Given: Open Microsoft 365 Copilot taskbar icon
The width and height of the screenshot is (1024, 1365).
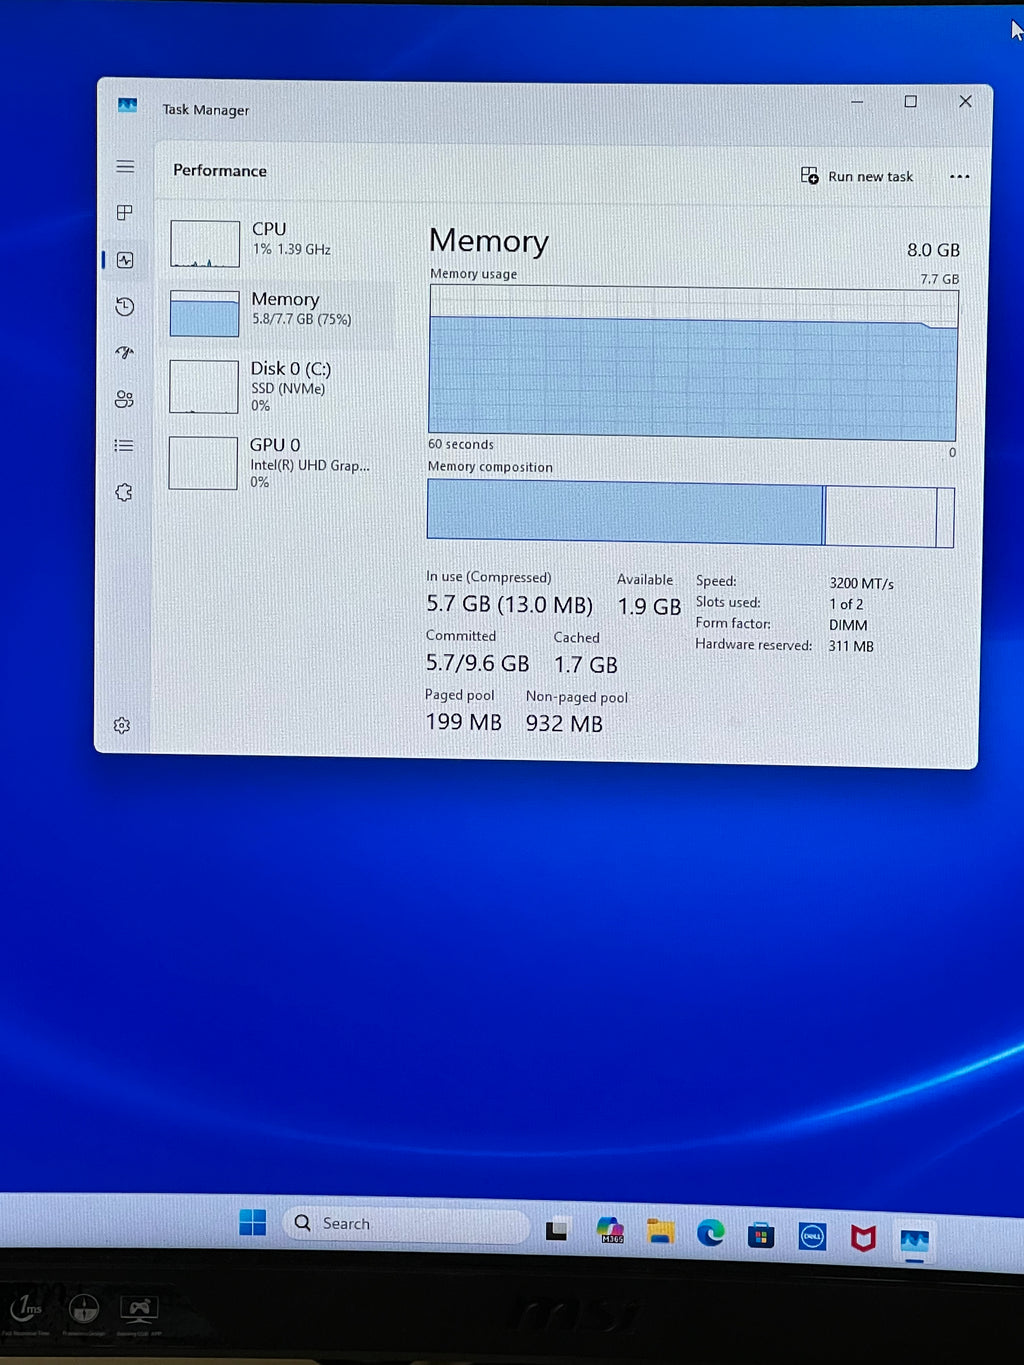Looking at the screenshot, I should [610, 1231].
